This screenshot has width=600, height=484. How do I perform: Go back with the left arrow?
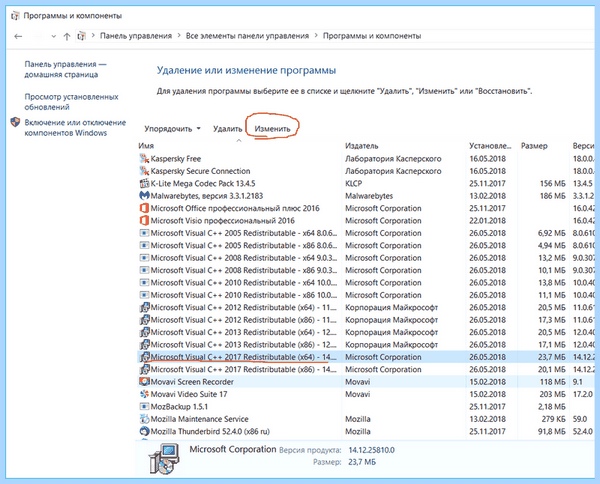18,36
